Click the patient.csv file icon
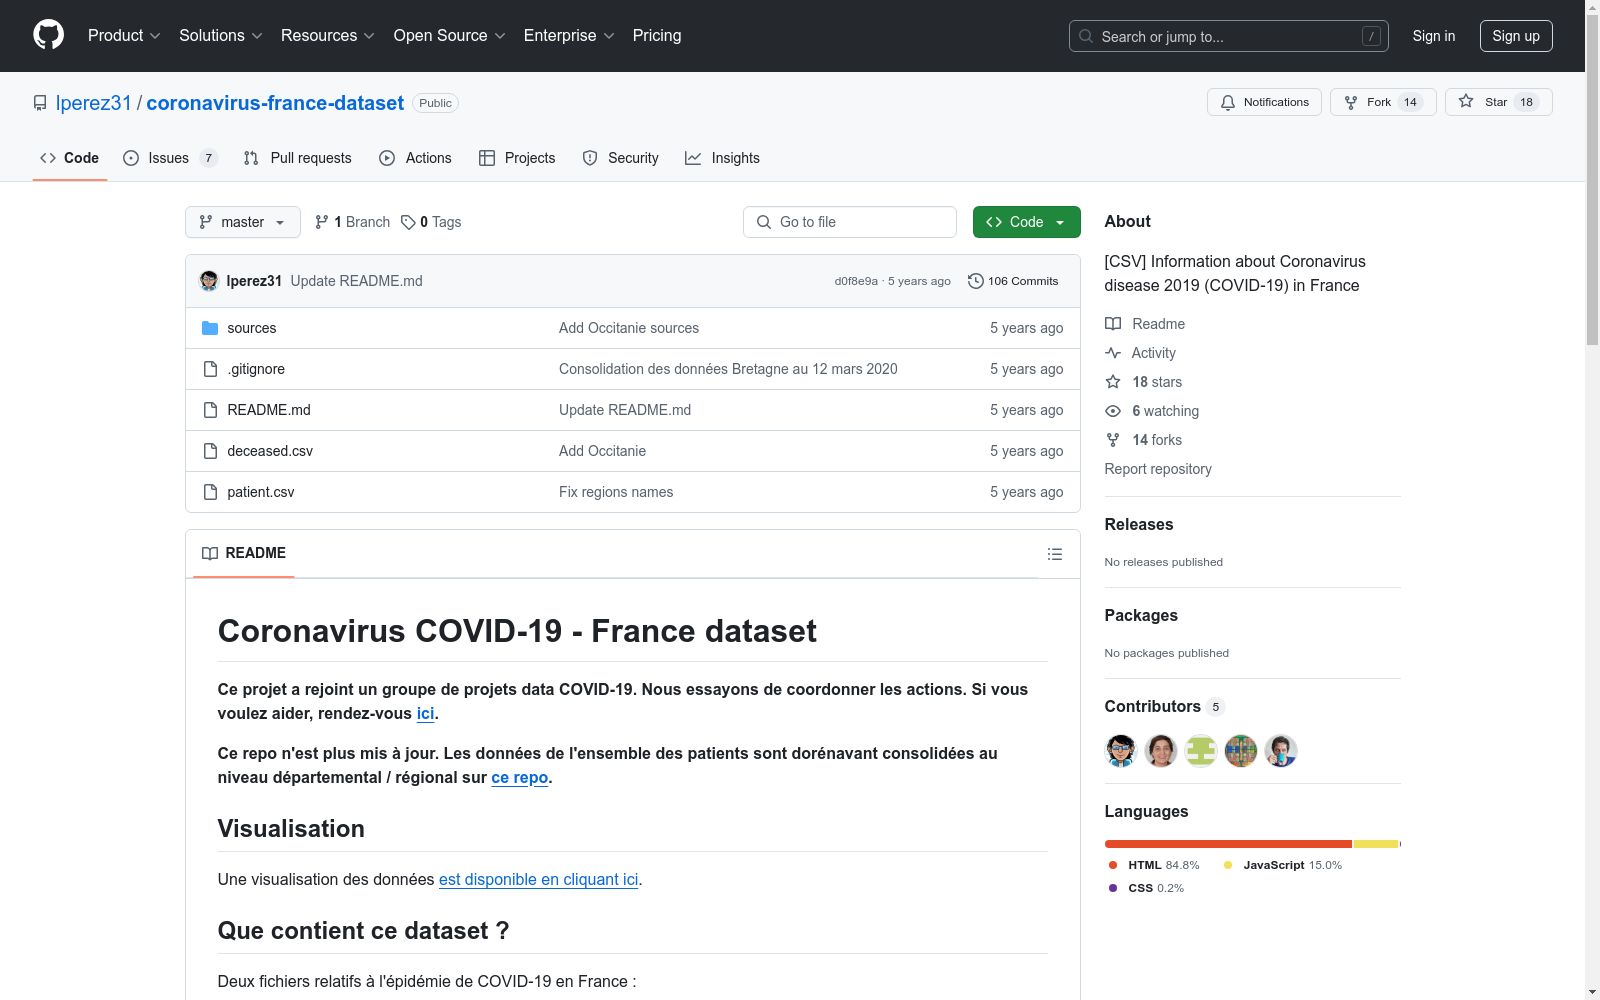The width and height of the screenshot is (1600, 1000). (x=210, y=492)
